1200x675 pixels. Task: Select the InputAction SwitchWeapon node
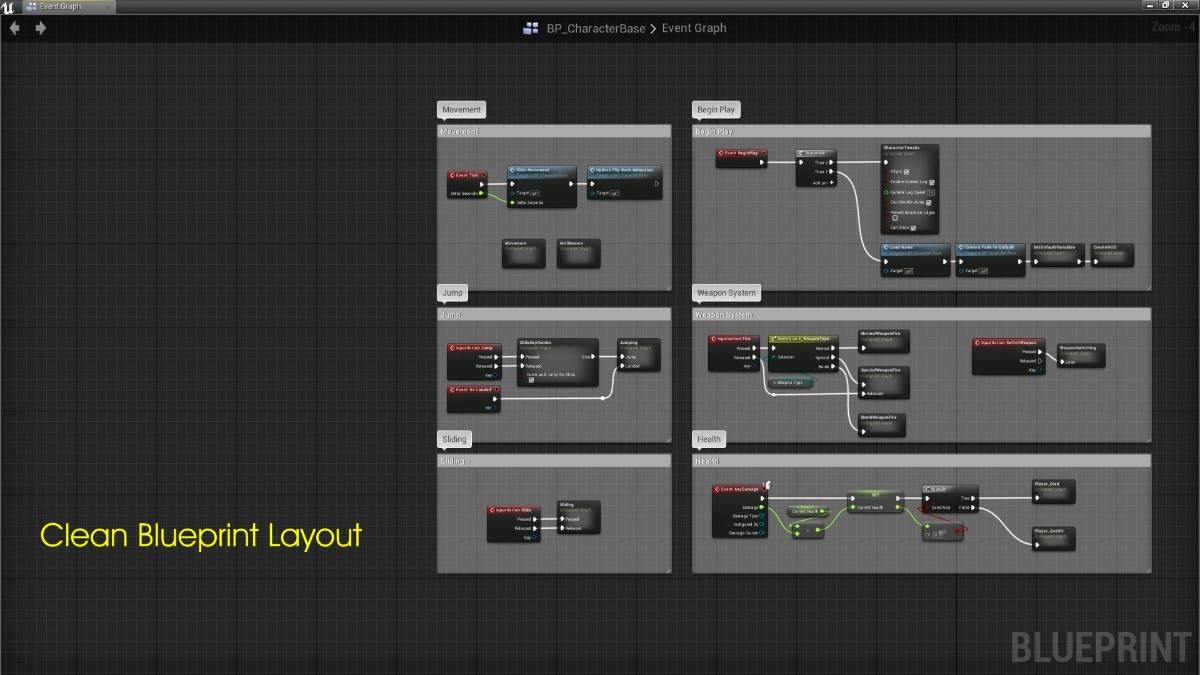pos(1010,356)
